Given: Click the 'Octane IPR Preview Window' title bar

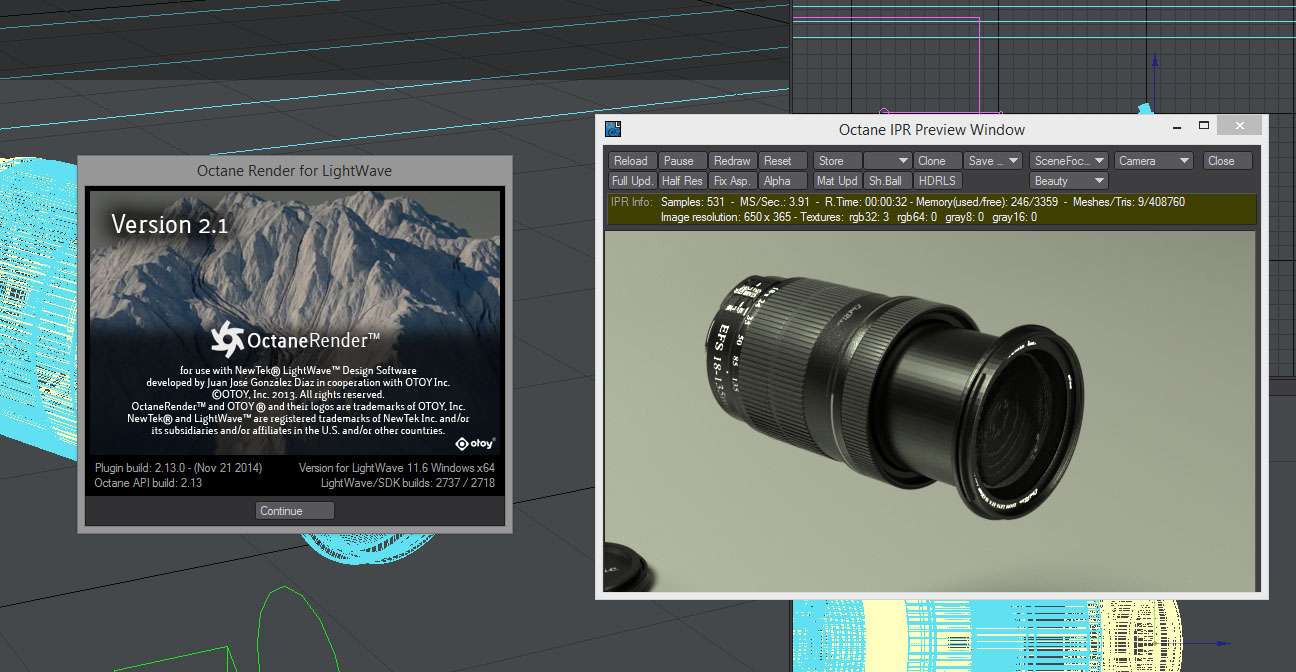Looking at the screenshot, I should coord(932,130).
